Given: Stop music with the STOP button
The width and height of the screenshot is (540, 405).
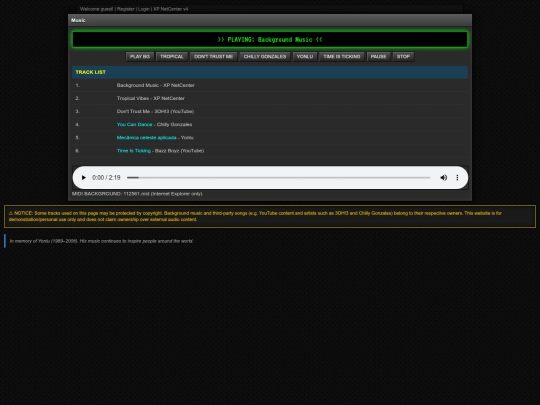Looking at the screenshot, I should click(403, 56).
